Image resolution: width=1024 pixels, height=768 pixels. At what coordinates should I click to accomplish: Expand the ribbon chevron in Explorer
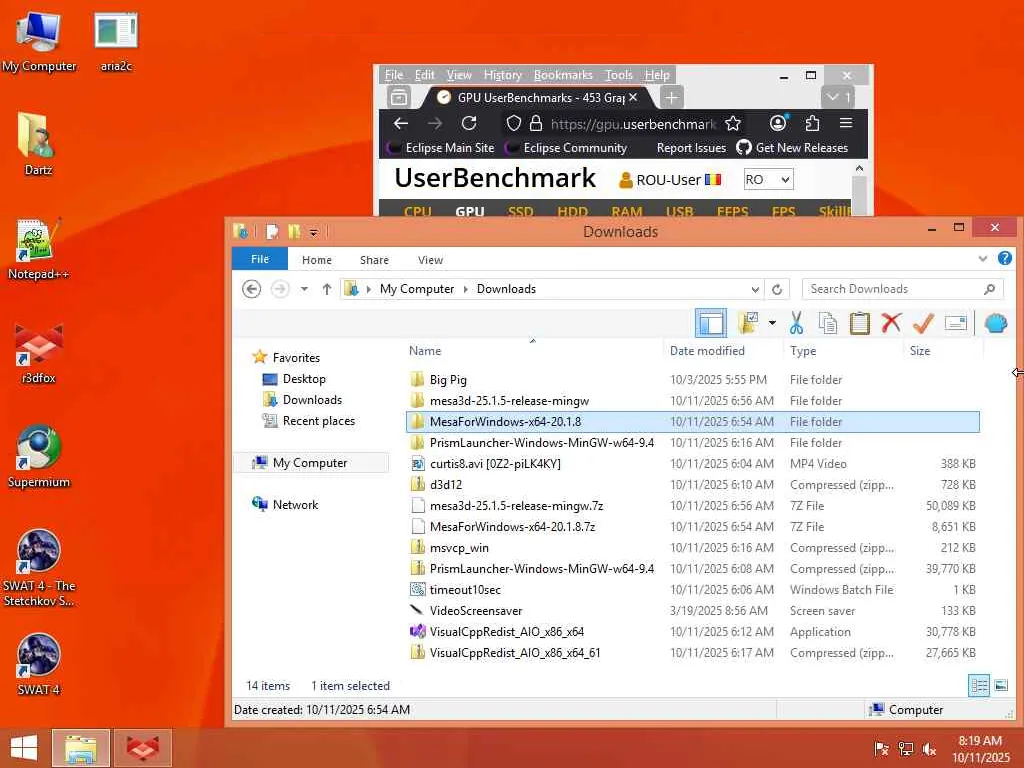click(x=983, y=259)
